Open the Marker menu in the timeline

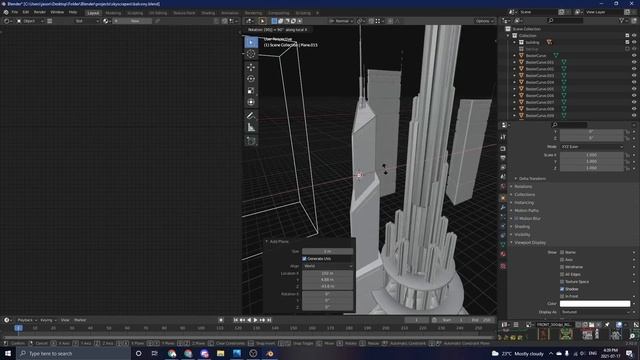coord(80,320)
